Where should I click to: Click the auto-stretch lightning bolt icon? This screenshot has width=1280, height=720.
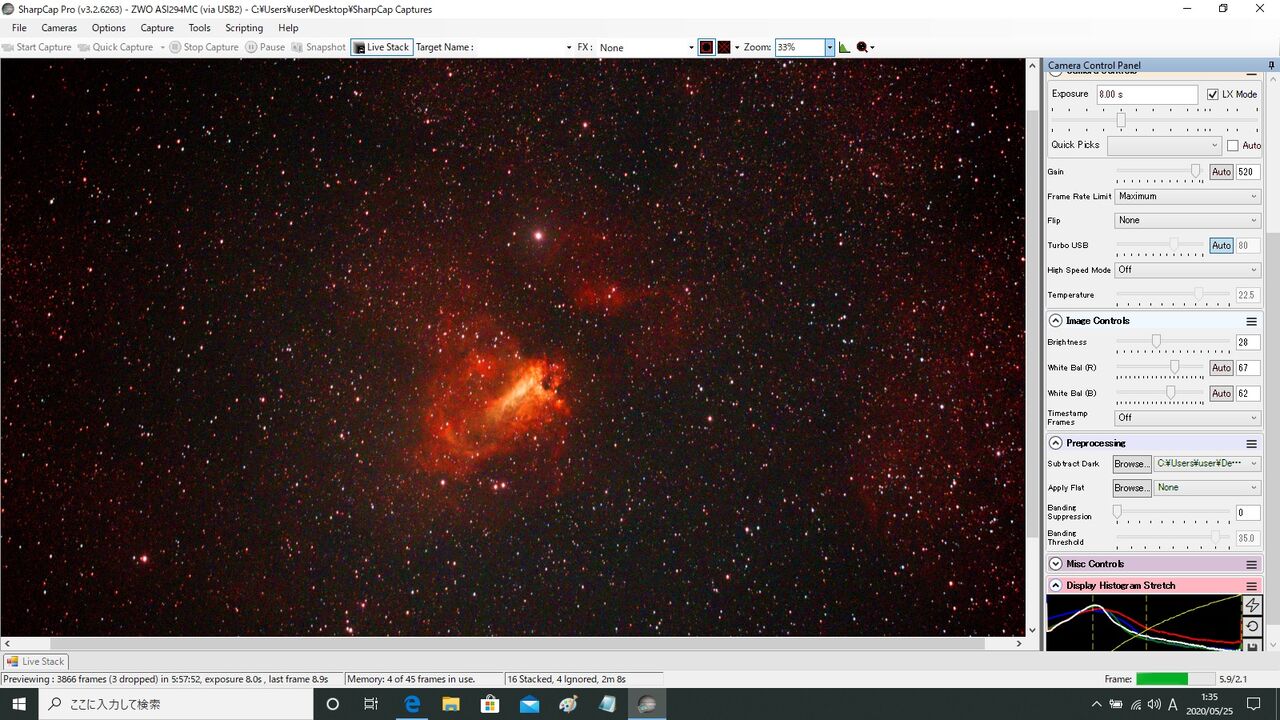(1252, 606)
